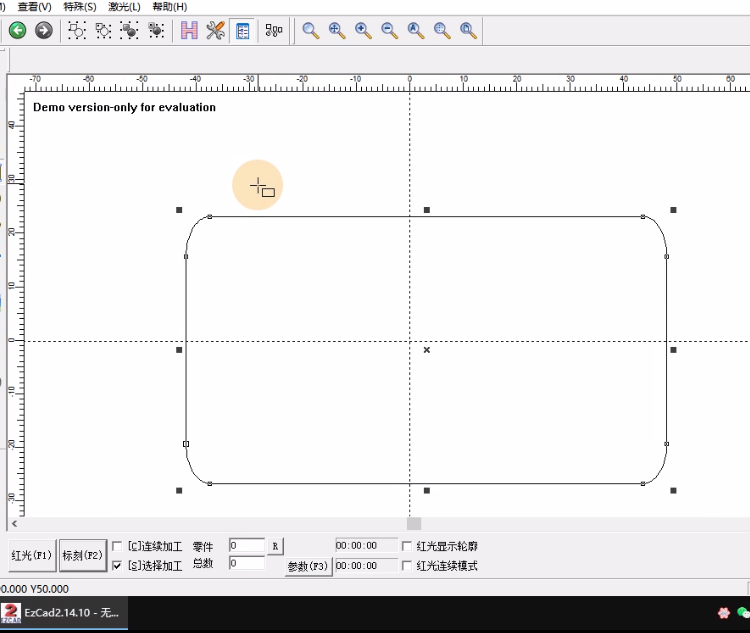This screenshot has height=633, width=750.
Task: Click the middle-right selection handle of rectangle
Action: [x=673, y=350]
